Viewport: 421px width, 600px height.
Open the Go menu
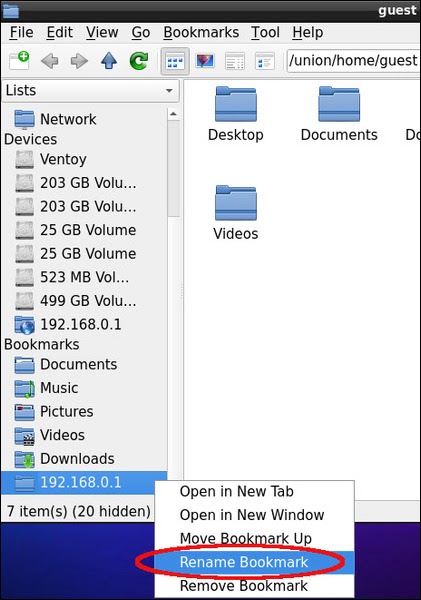pos(140,33)
